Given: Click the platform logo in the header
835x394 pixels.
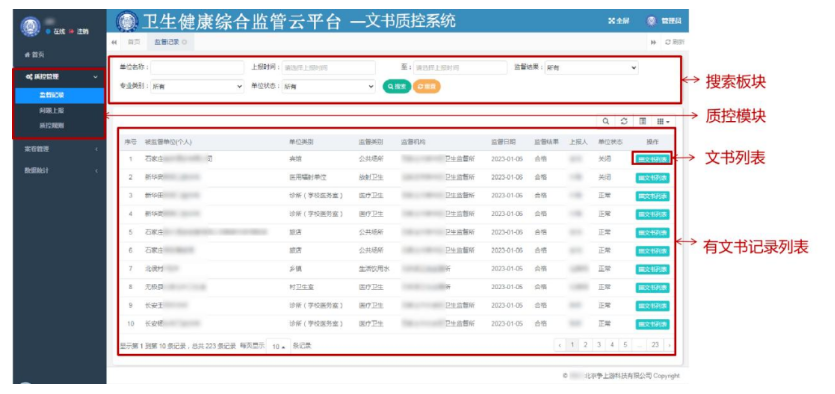Looking at the screenshot, I should 126,21.
